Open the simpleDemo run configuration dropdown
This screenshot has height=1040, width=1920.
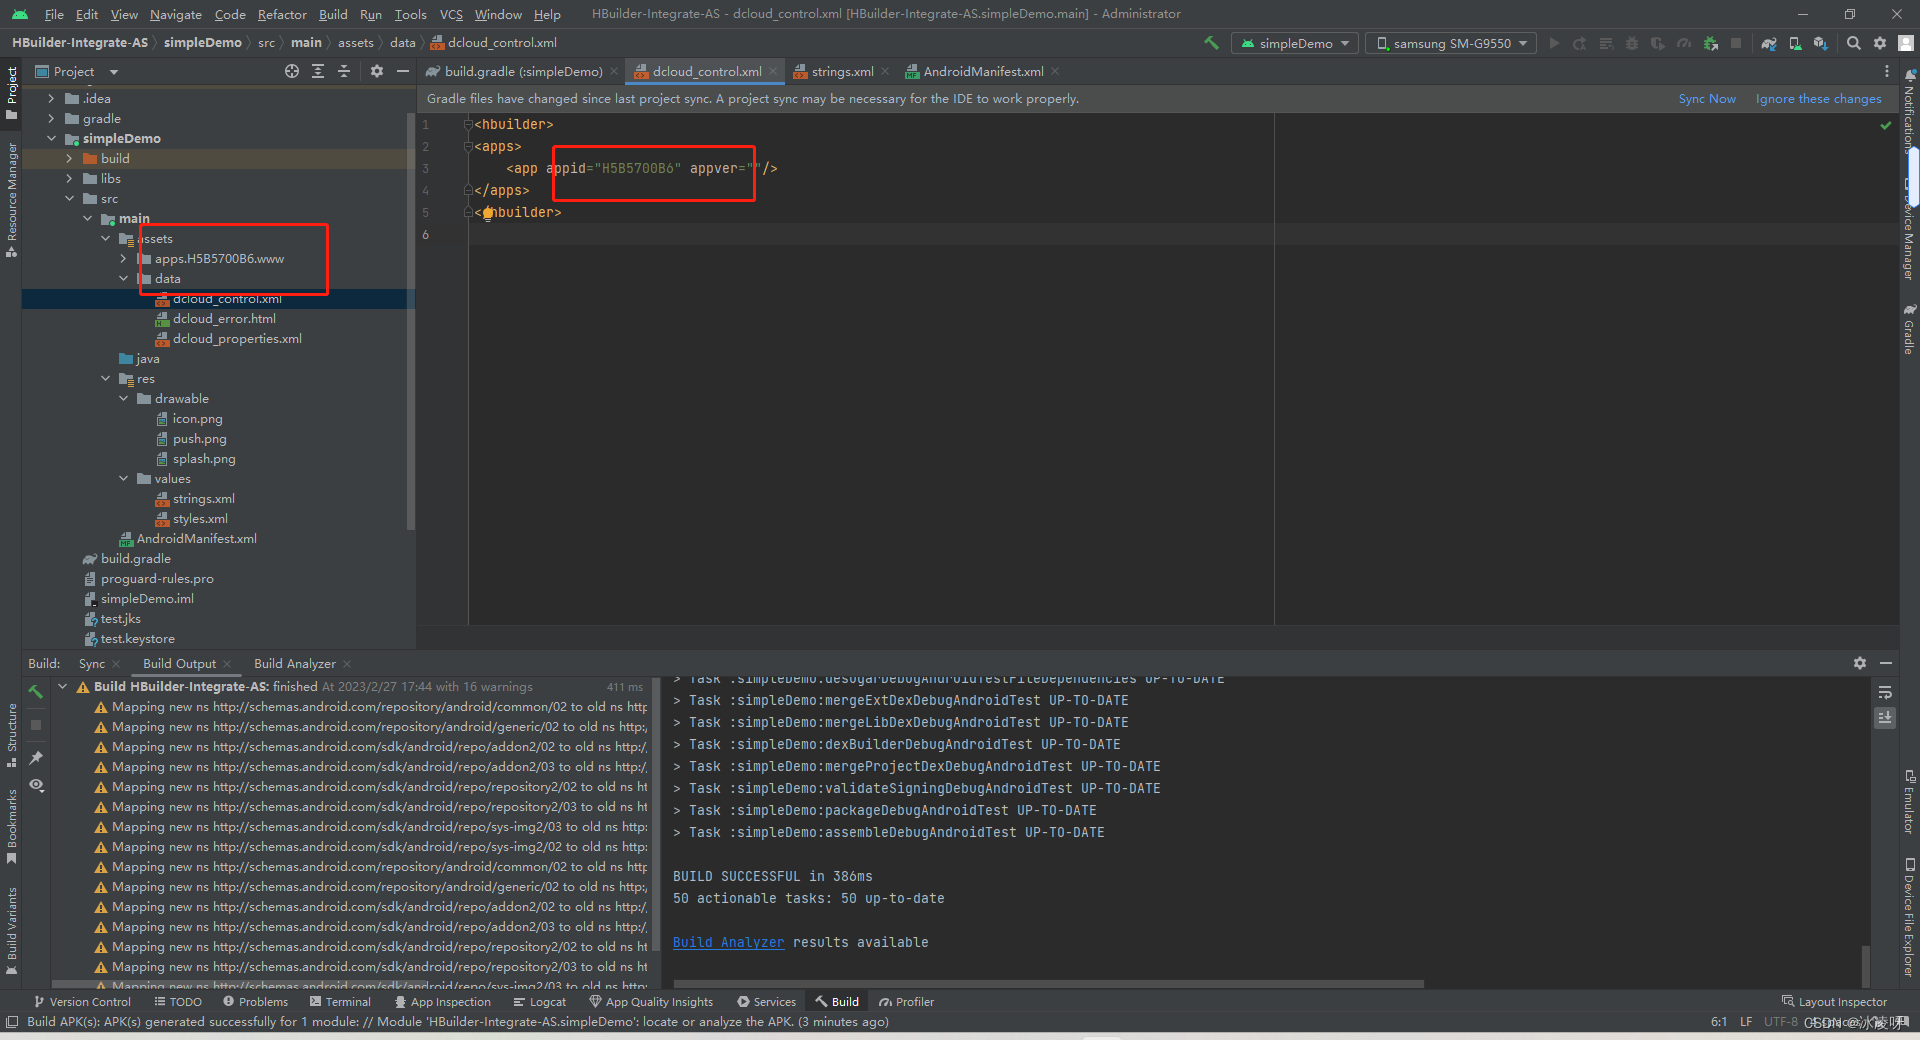coord(1294,43)
